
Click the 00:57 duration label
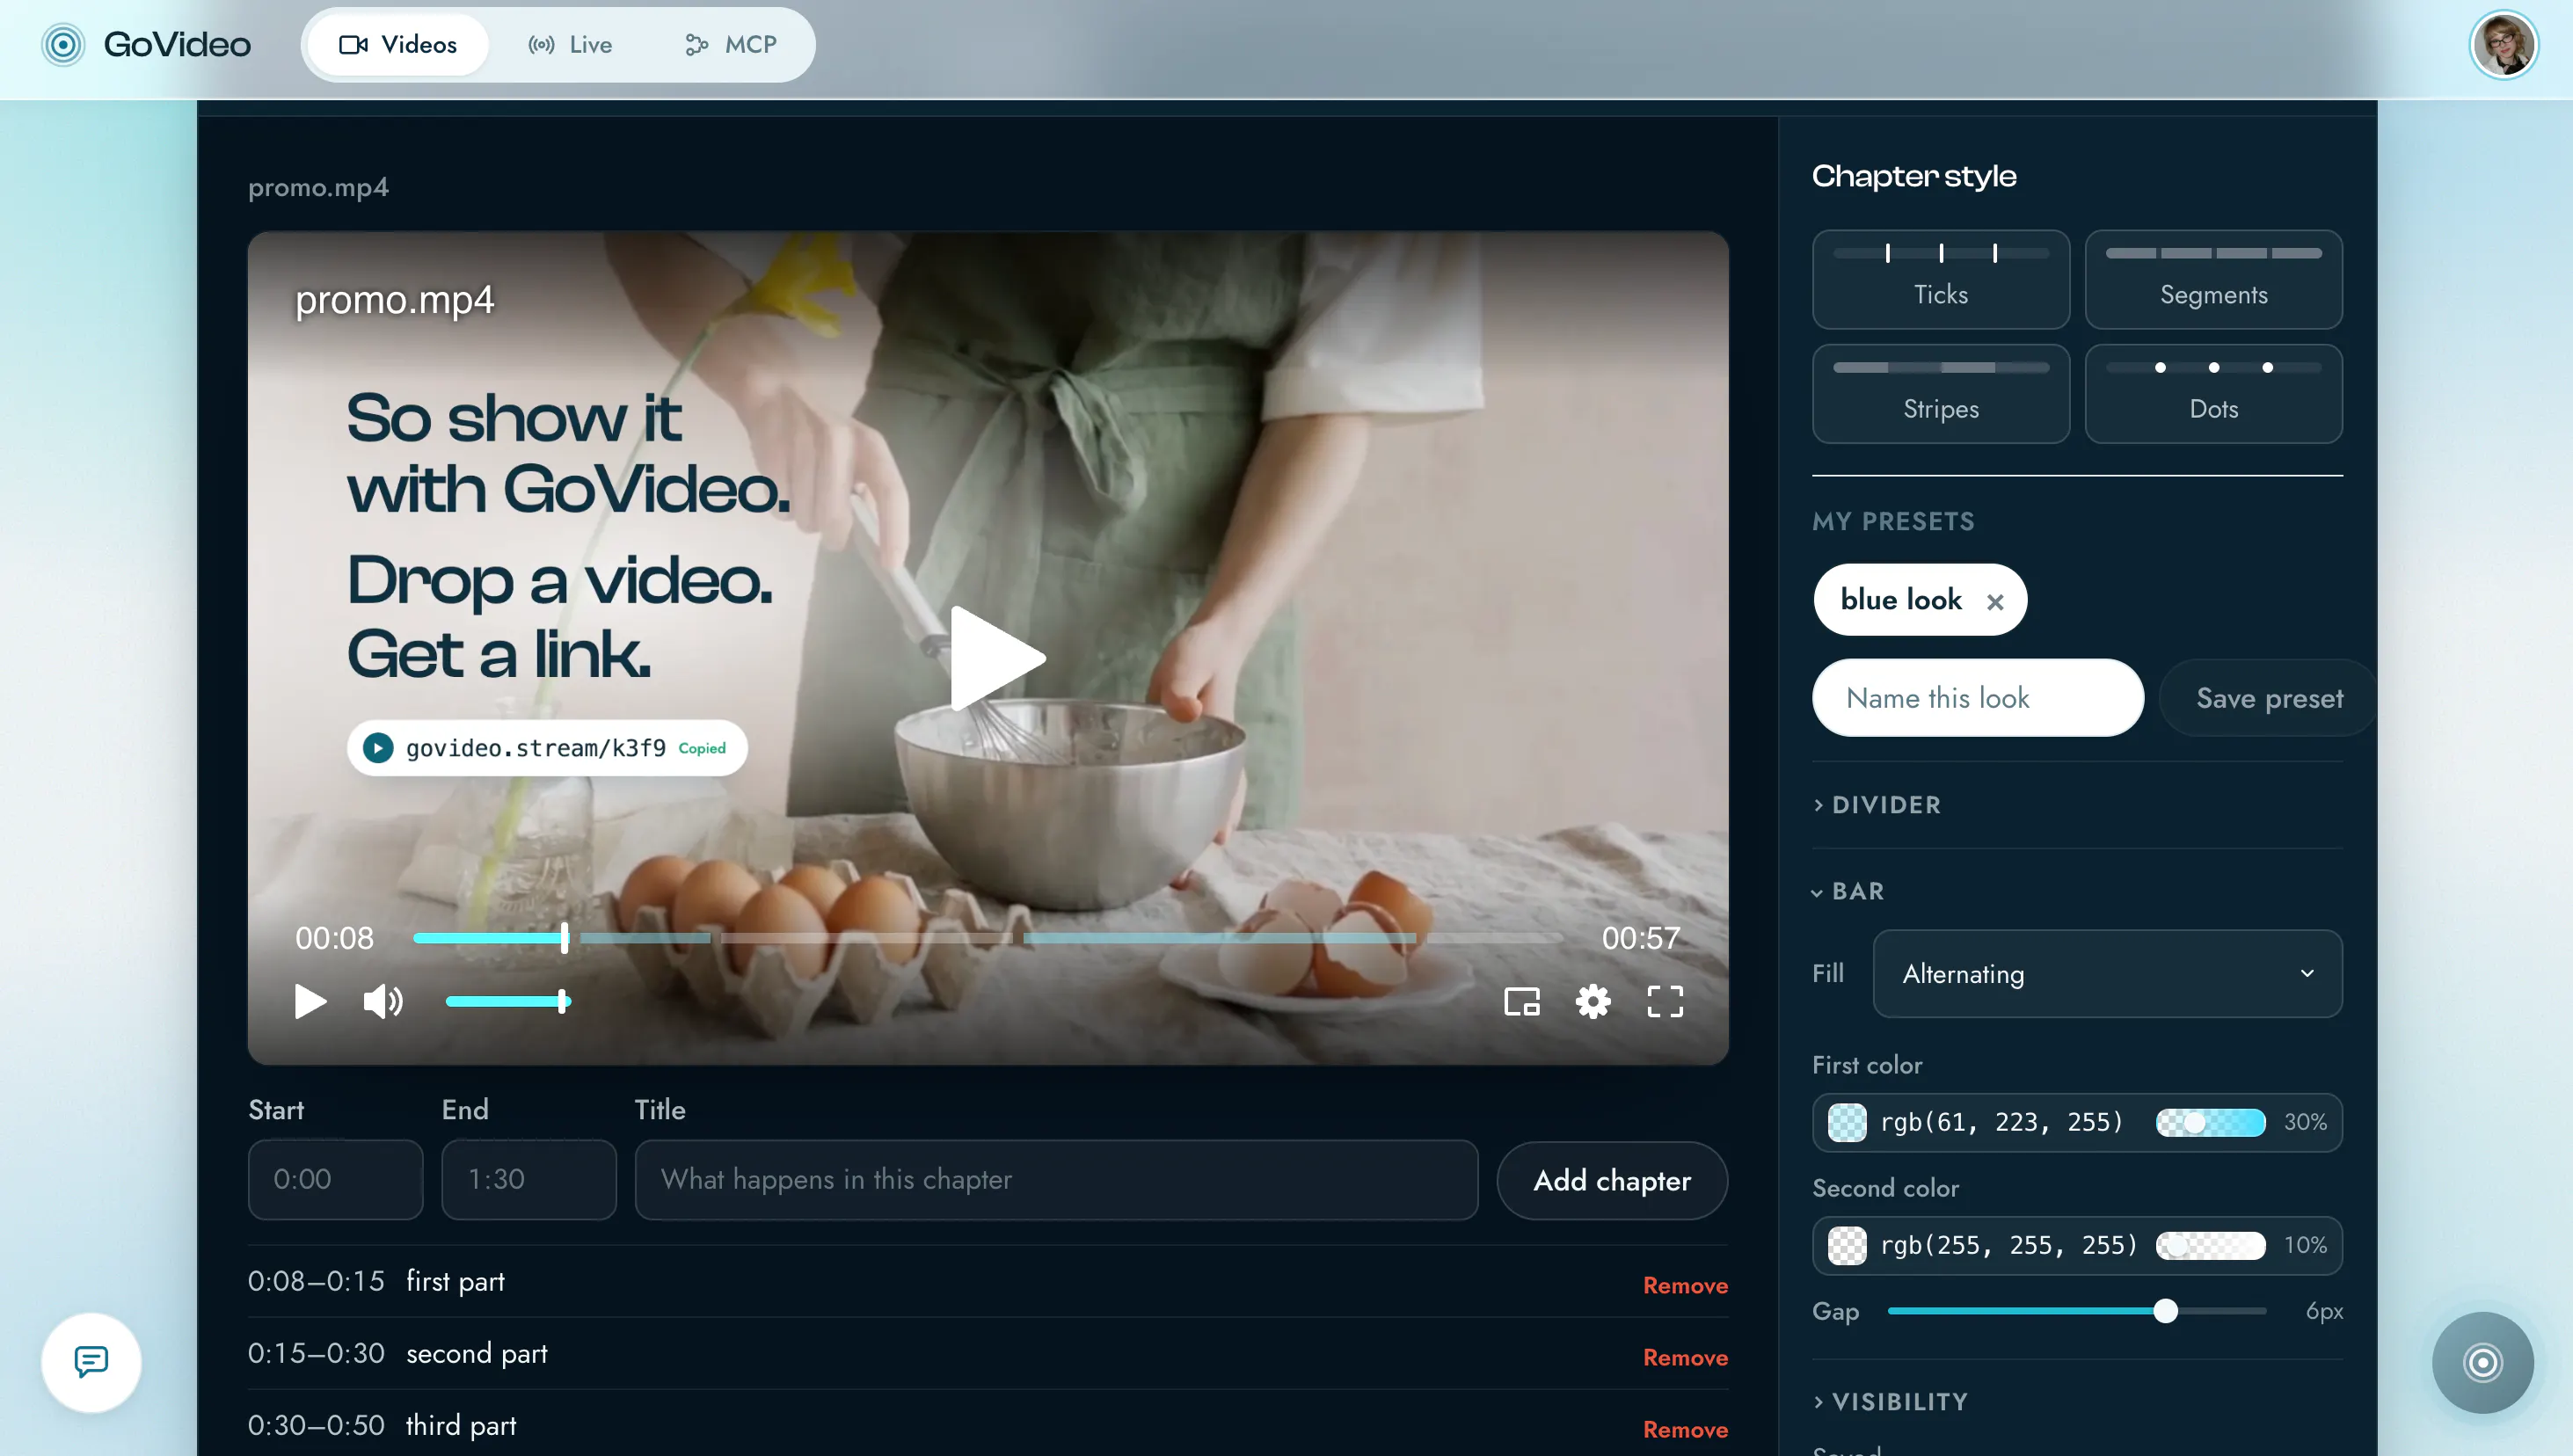point(1640,938)
